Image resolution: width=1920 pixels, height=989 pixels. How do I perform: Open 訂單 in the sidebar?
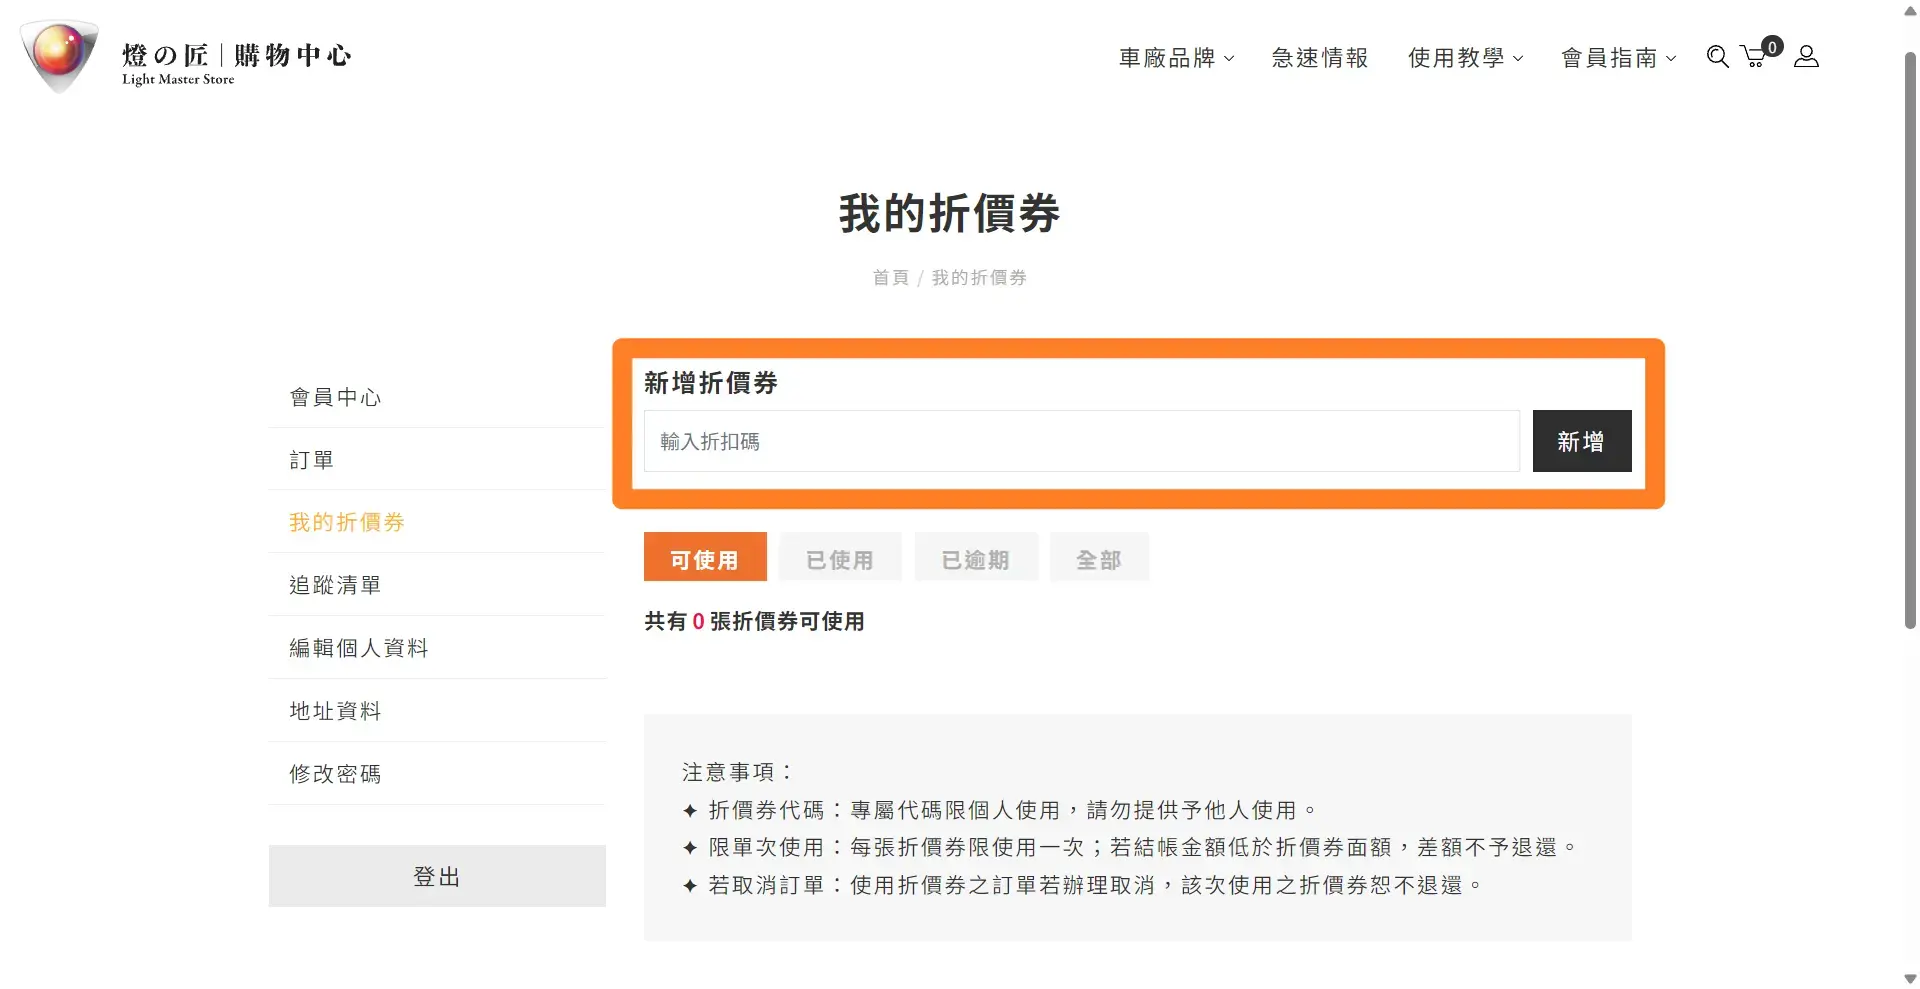click(437, 460)
